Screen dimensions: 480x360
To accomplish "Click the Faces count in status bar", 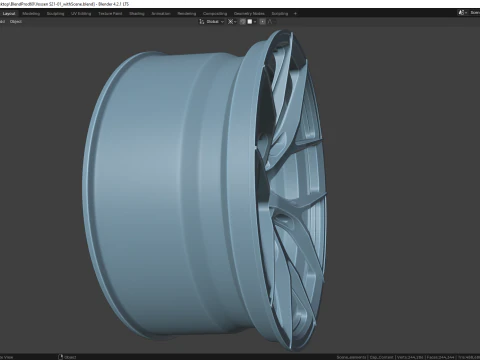I will click(x=441, y=357).
